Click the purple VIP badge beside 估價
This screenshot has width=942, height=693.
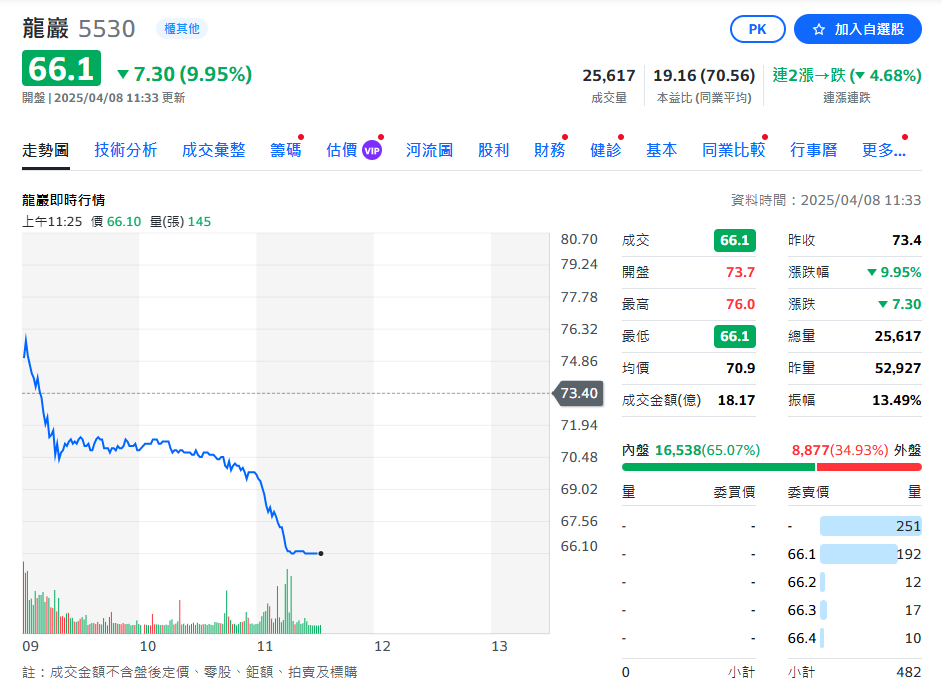372,150
